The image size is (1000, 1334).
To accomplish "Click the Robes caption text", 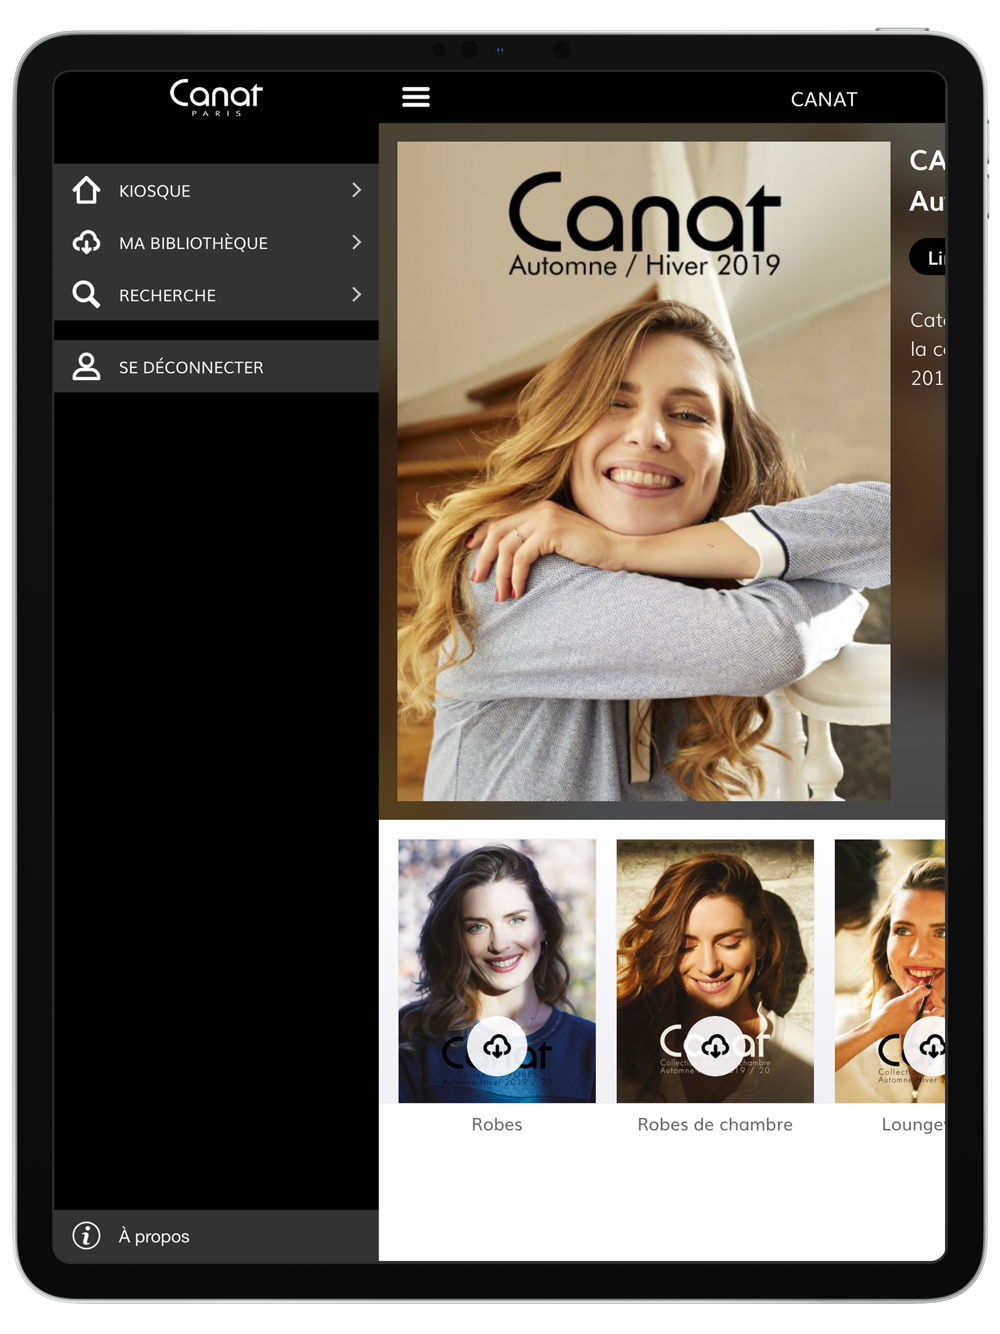I will point(497,1124).
